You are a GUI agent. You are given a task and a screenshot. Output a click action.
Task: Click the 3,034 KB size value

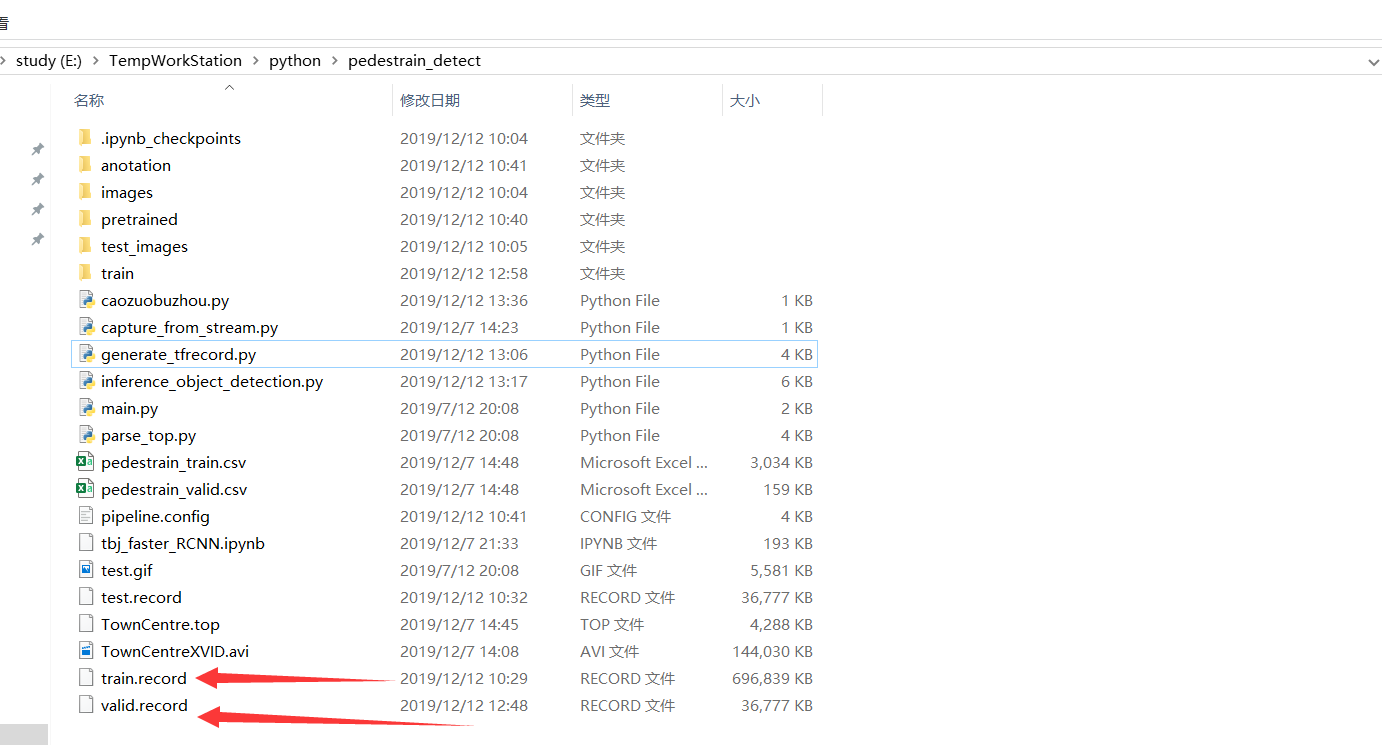coord(781,462)
